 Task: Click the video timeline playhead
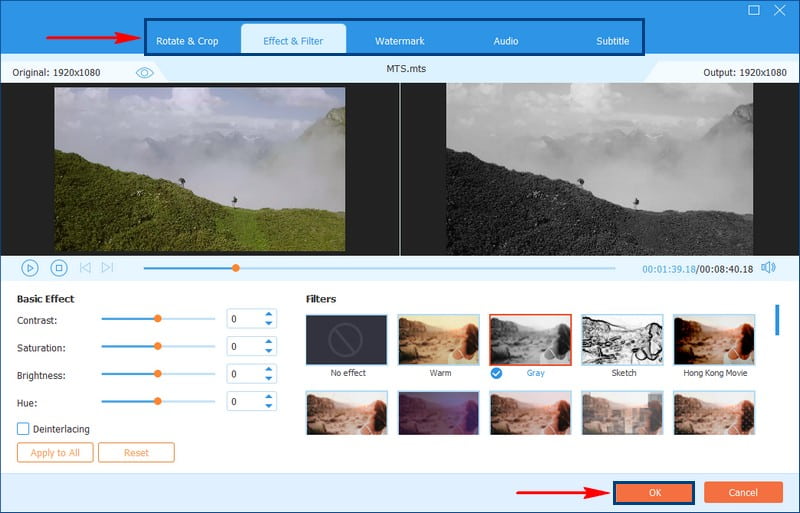pos(236,268)
